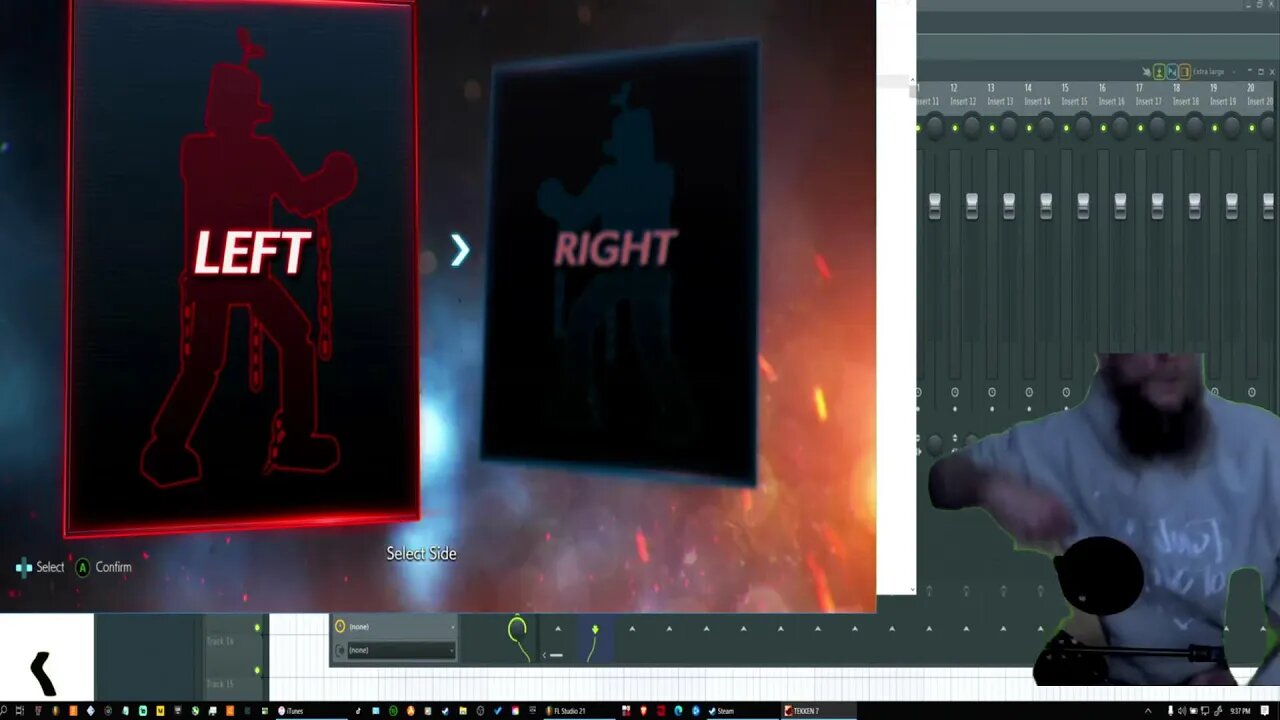This screenshot has height=720, width=1280.
Task: Toggle the Track 15 green mute LED
Action: point(257,670)
